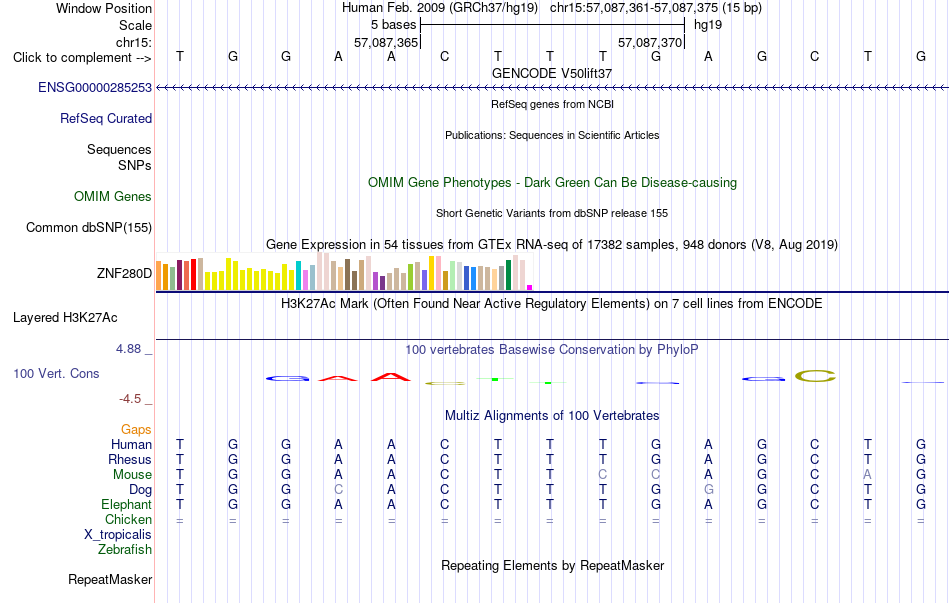Open the 'OMIM Gene Phenotypes' track title

pos(552,182)
